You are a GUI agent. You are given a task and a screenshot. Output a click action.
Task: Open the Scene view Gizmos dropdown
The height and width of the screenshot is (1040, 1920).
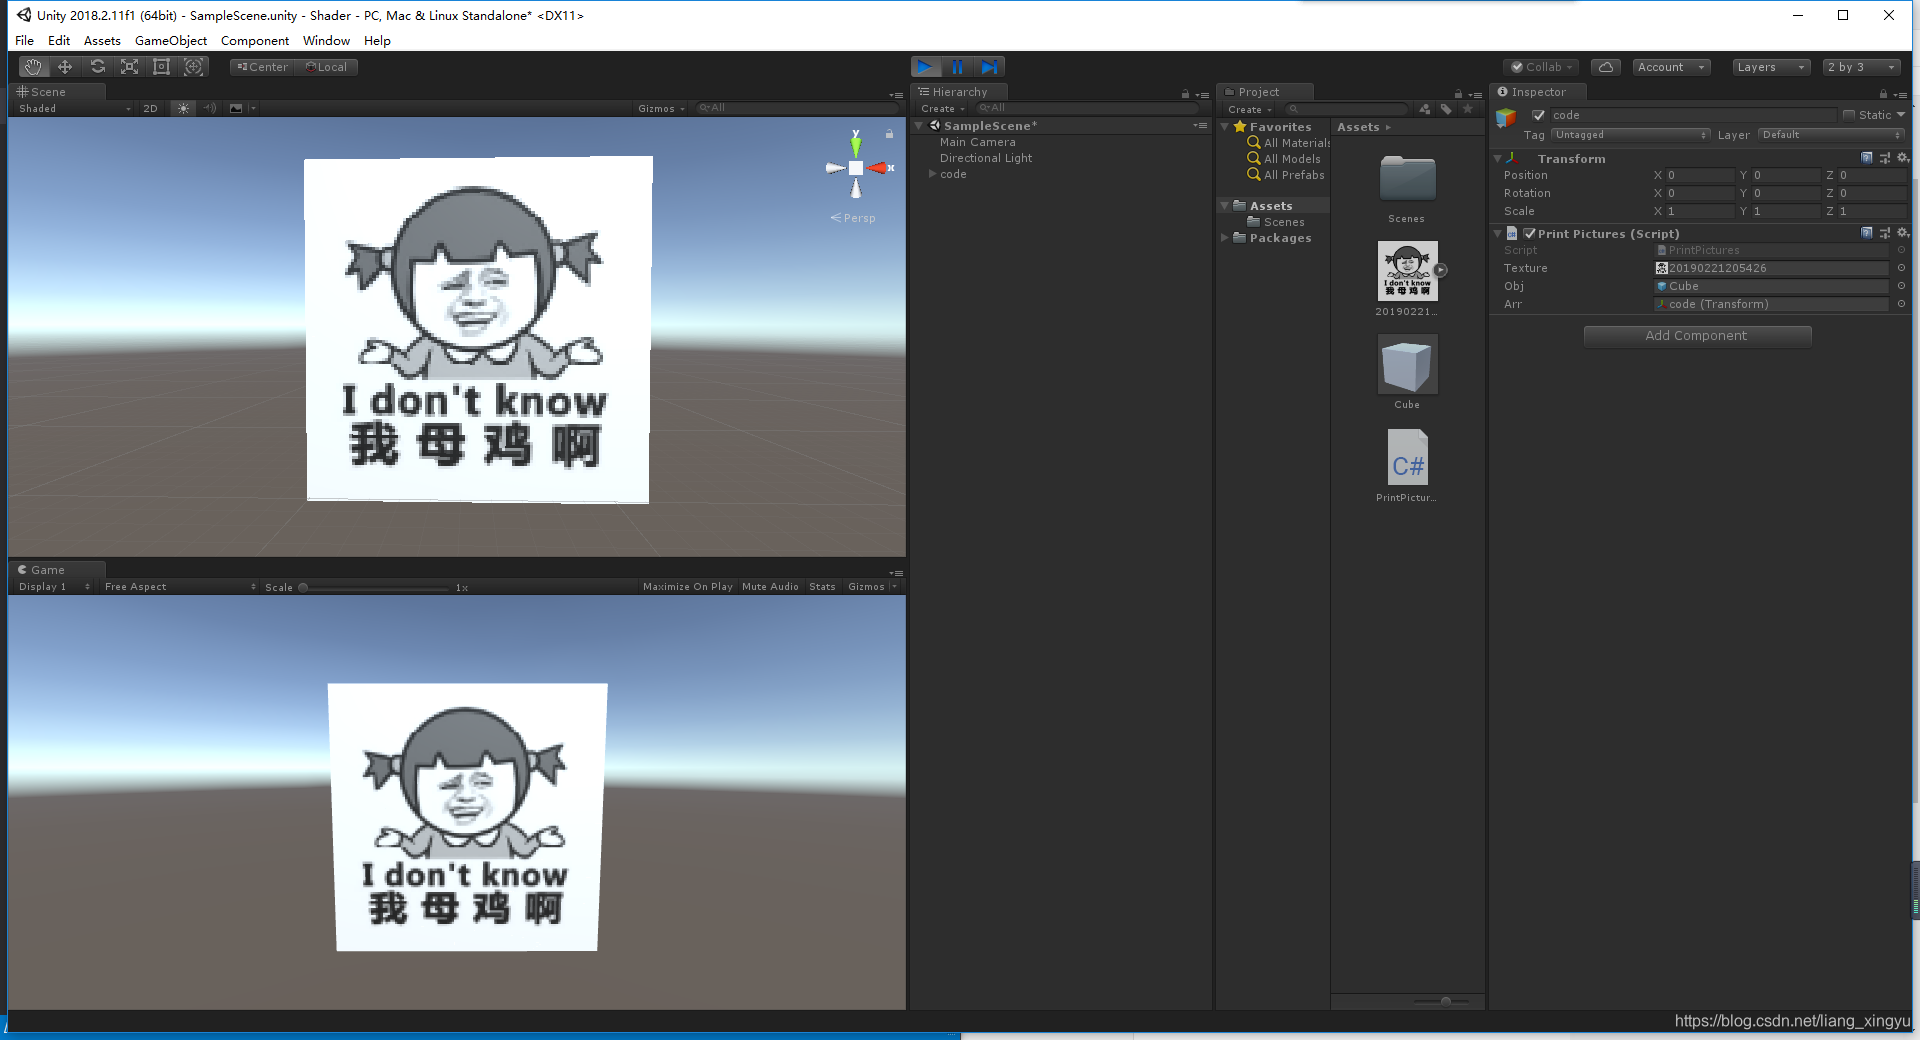[x=661, y=108]
